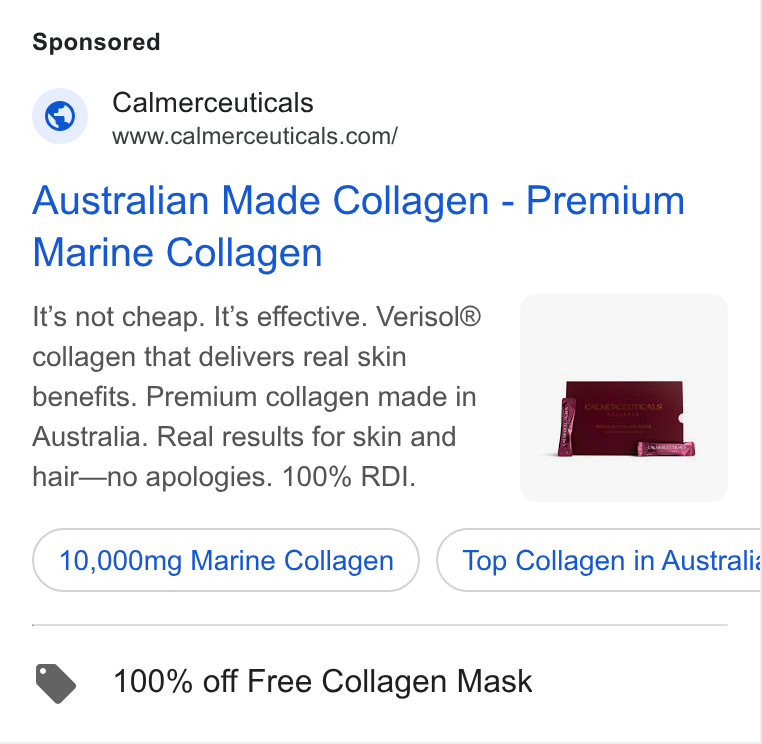Click the Verisol® word in the description
The width and height of the screenshot is (762, 744).
click(x=428, y=317)
